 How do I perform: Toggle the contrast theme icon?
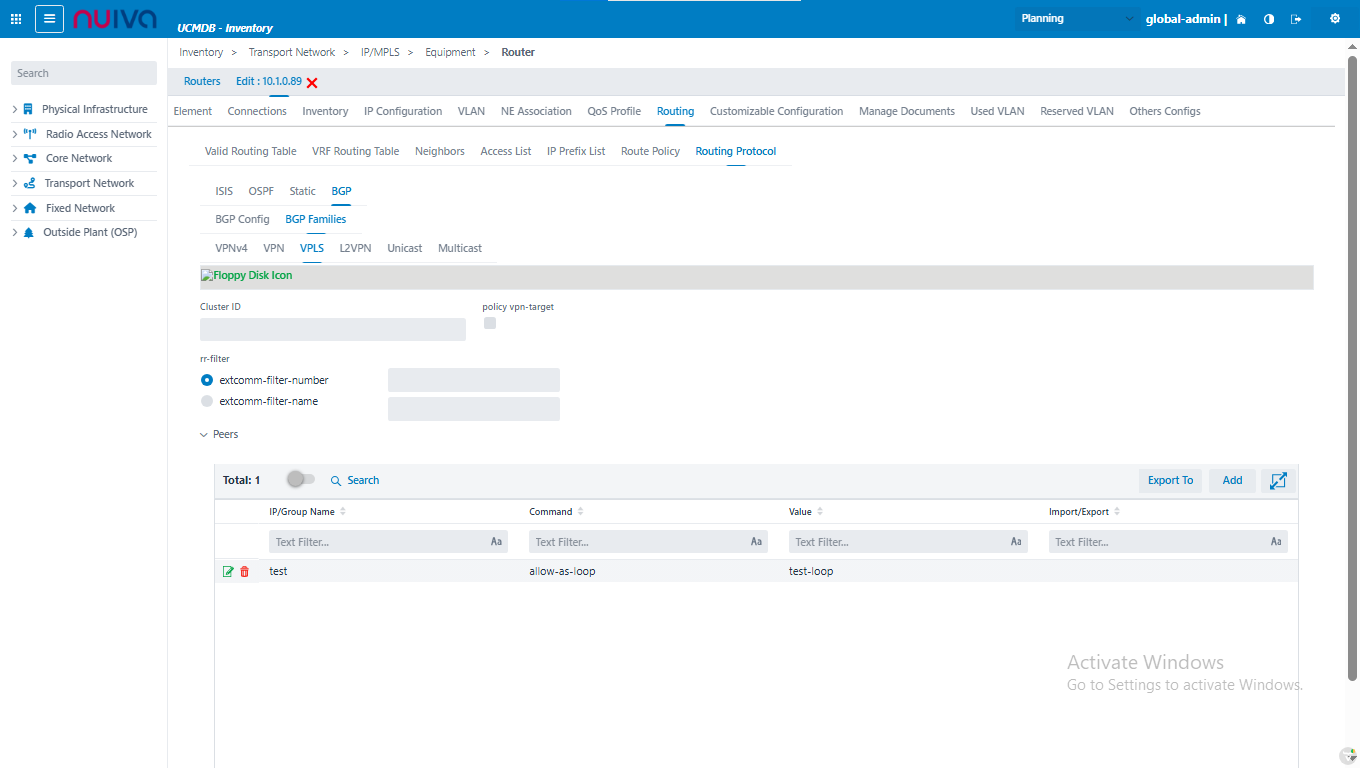(1269, 19)
